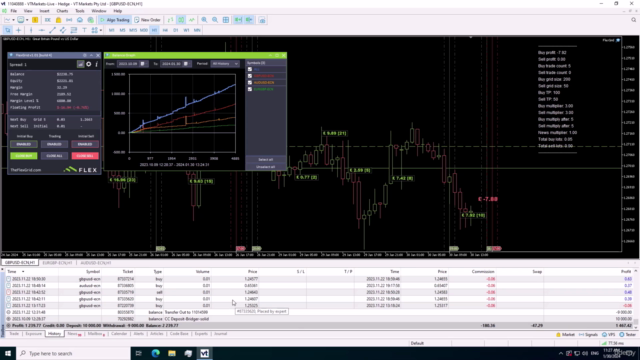Click the Windows taskbar search box

tap(73, 353)
